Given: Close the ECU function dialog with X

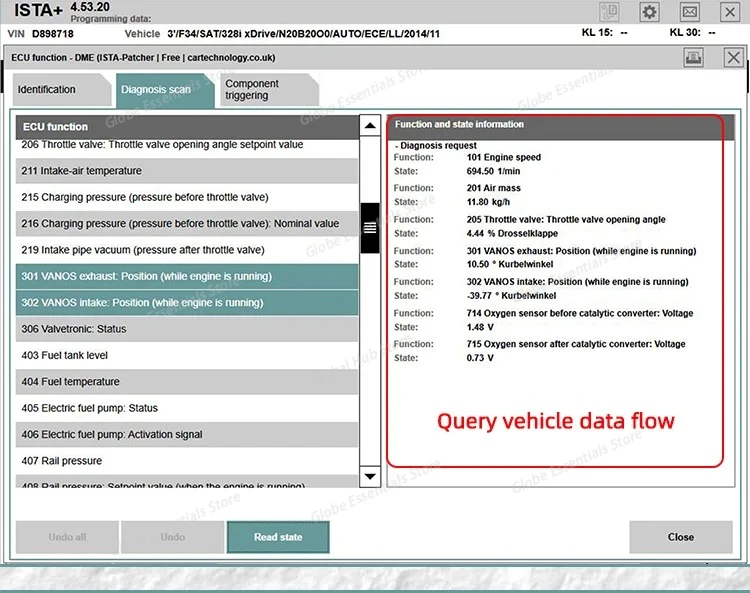Looking at the screenshot, I should (x=733, y=58).
